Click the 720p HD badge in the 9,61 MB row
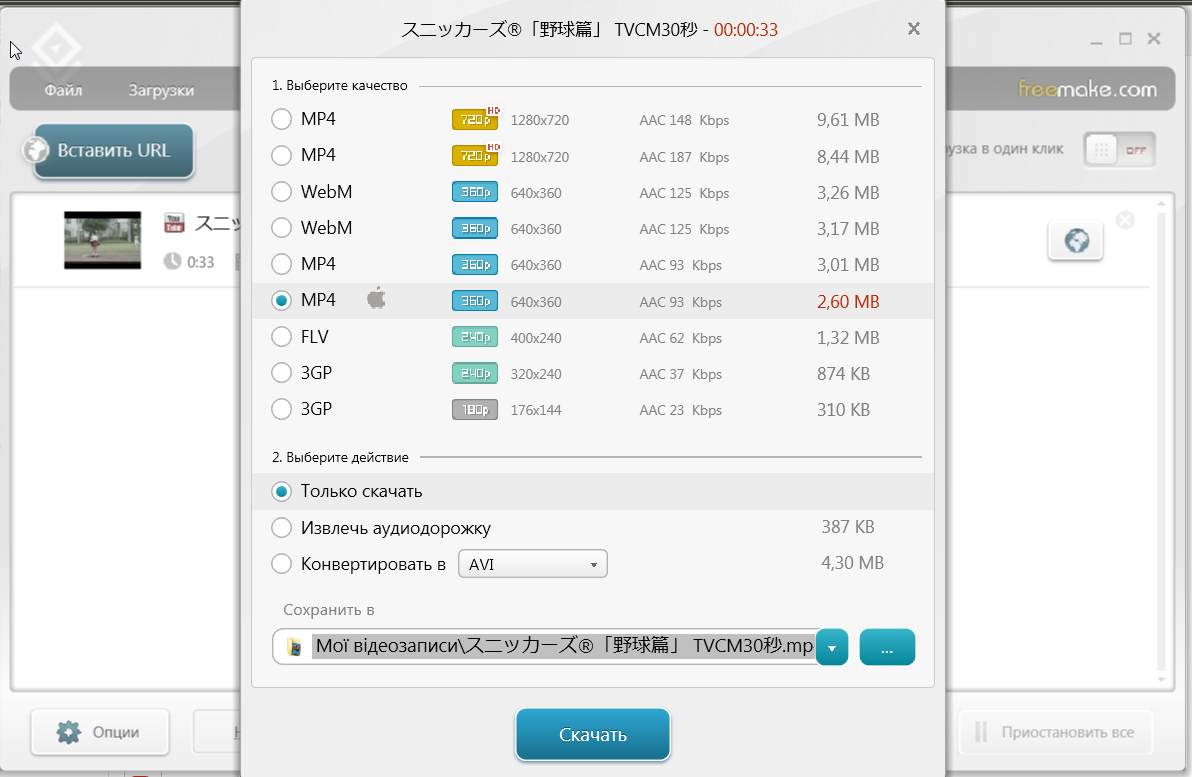This screenshot has width=1192, height=777. [476, 119]
